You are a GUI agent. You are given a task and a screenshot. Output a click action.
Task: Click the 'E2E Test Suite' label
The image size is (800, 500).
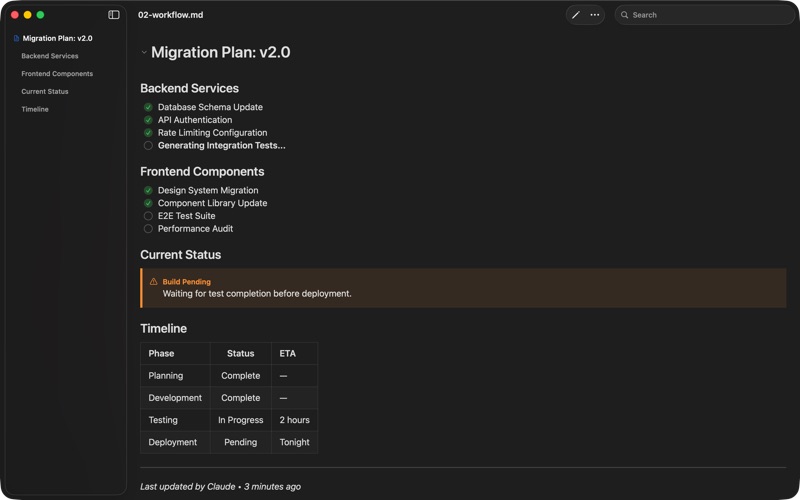(x=186, y=216)
